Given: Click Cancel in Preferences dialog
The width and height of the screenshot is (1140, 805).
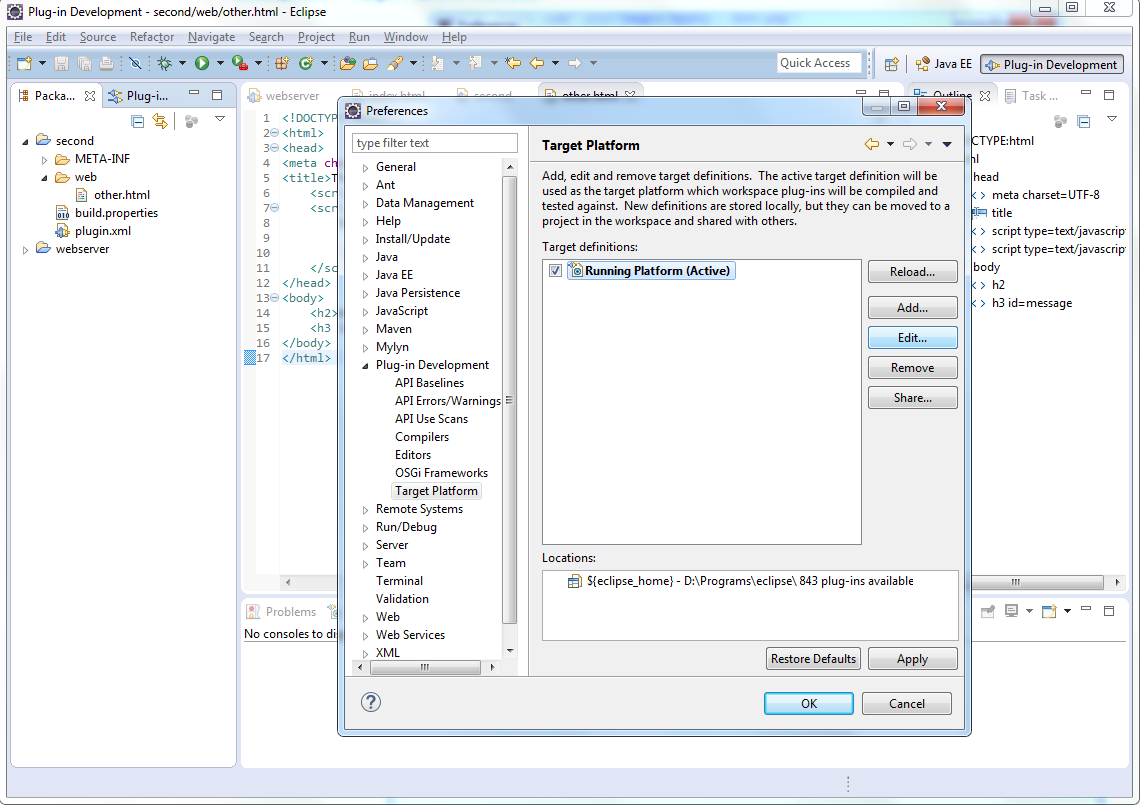Looking at the screenshot, I should click(907, 703).
